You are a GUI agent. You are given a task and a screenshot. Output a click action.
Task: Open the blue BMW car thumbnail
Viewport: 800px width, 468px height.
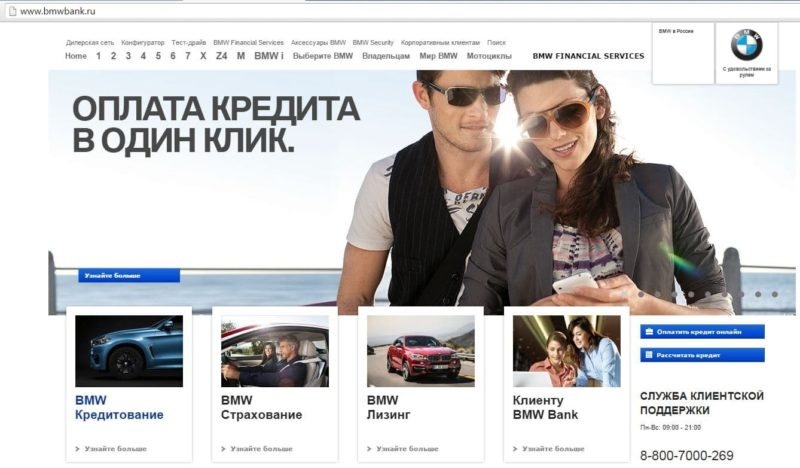tap(129, 351)
